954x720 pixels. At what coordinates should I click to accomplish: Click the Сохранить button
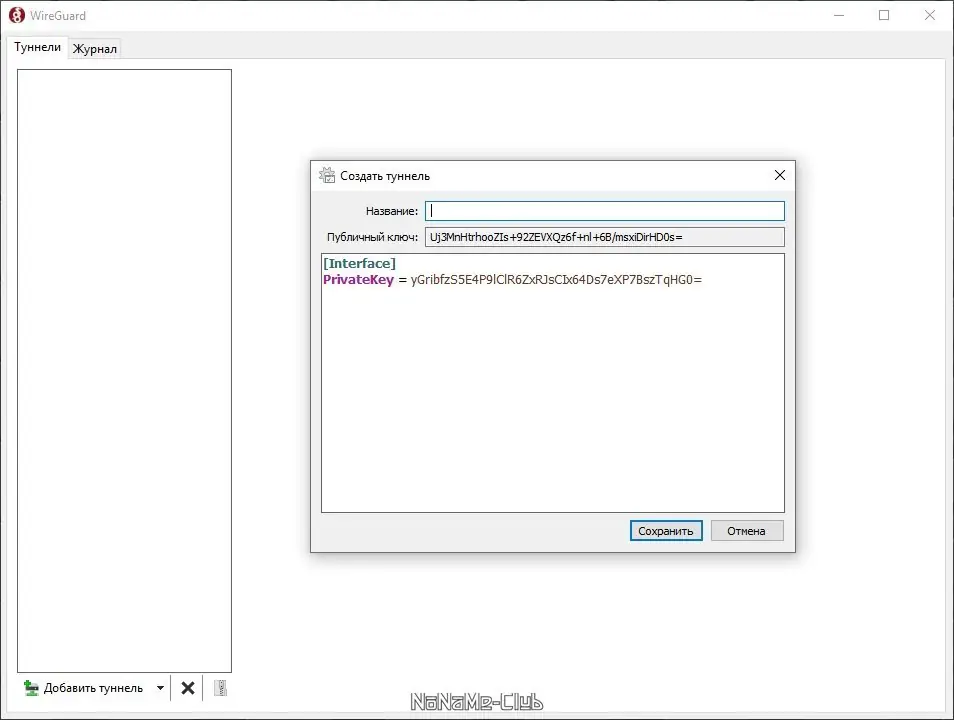(x=666, y=531)
